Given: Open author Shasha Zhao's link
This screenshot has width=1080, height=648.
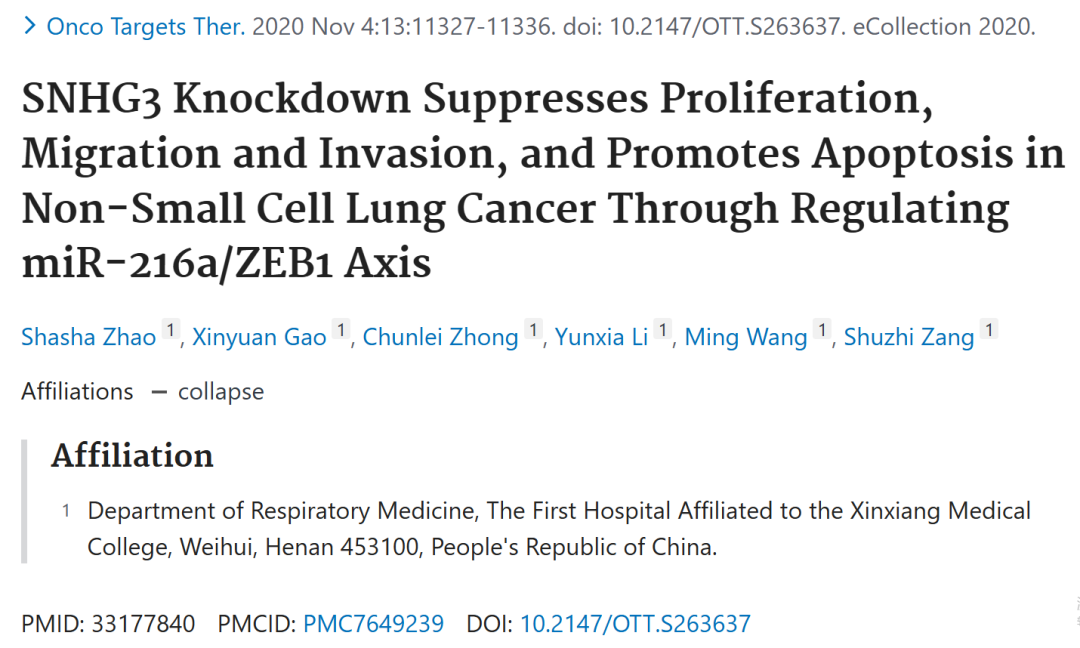Looking at the screenshot, I should tap(89, 337).
